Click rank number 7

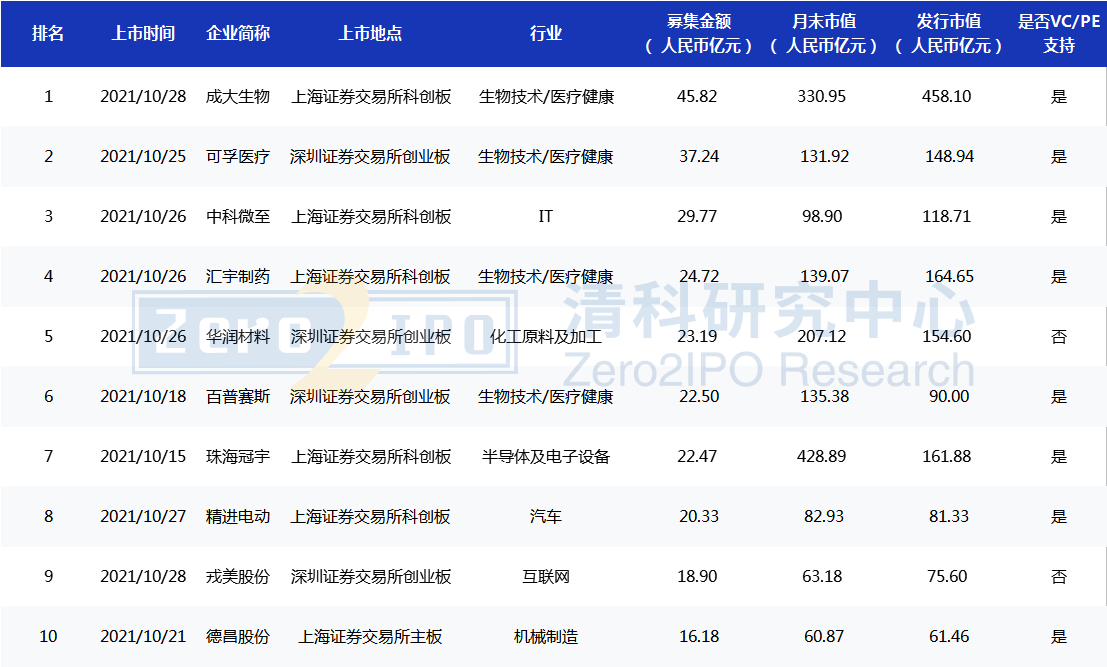click(48, 457)
